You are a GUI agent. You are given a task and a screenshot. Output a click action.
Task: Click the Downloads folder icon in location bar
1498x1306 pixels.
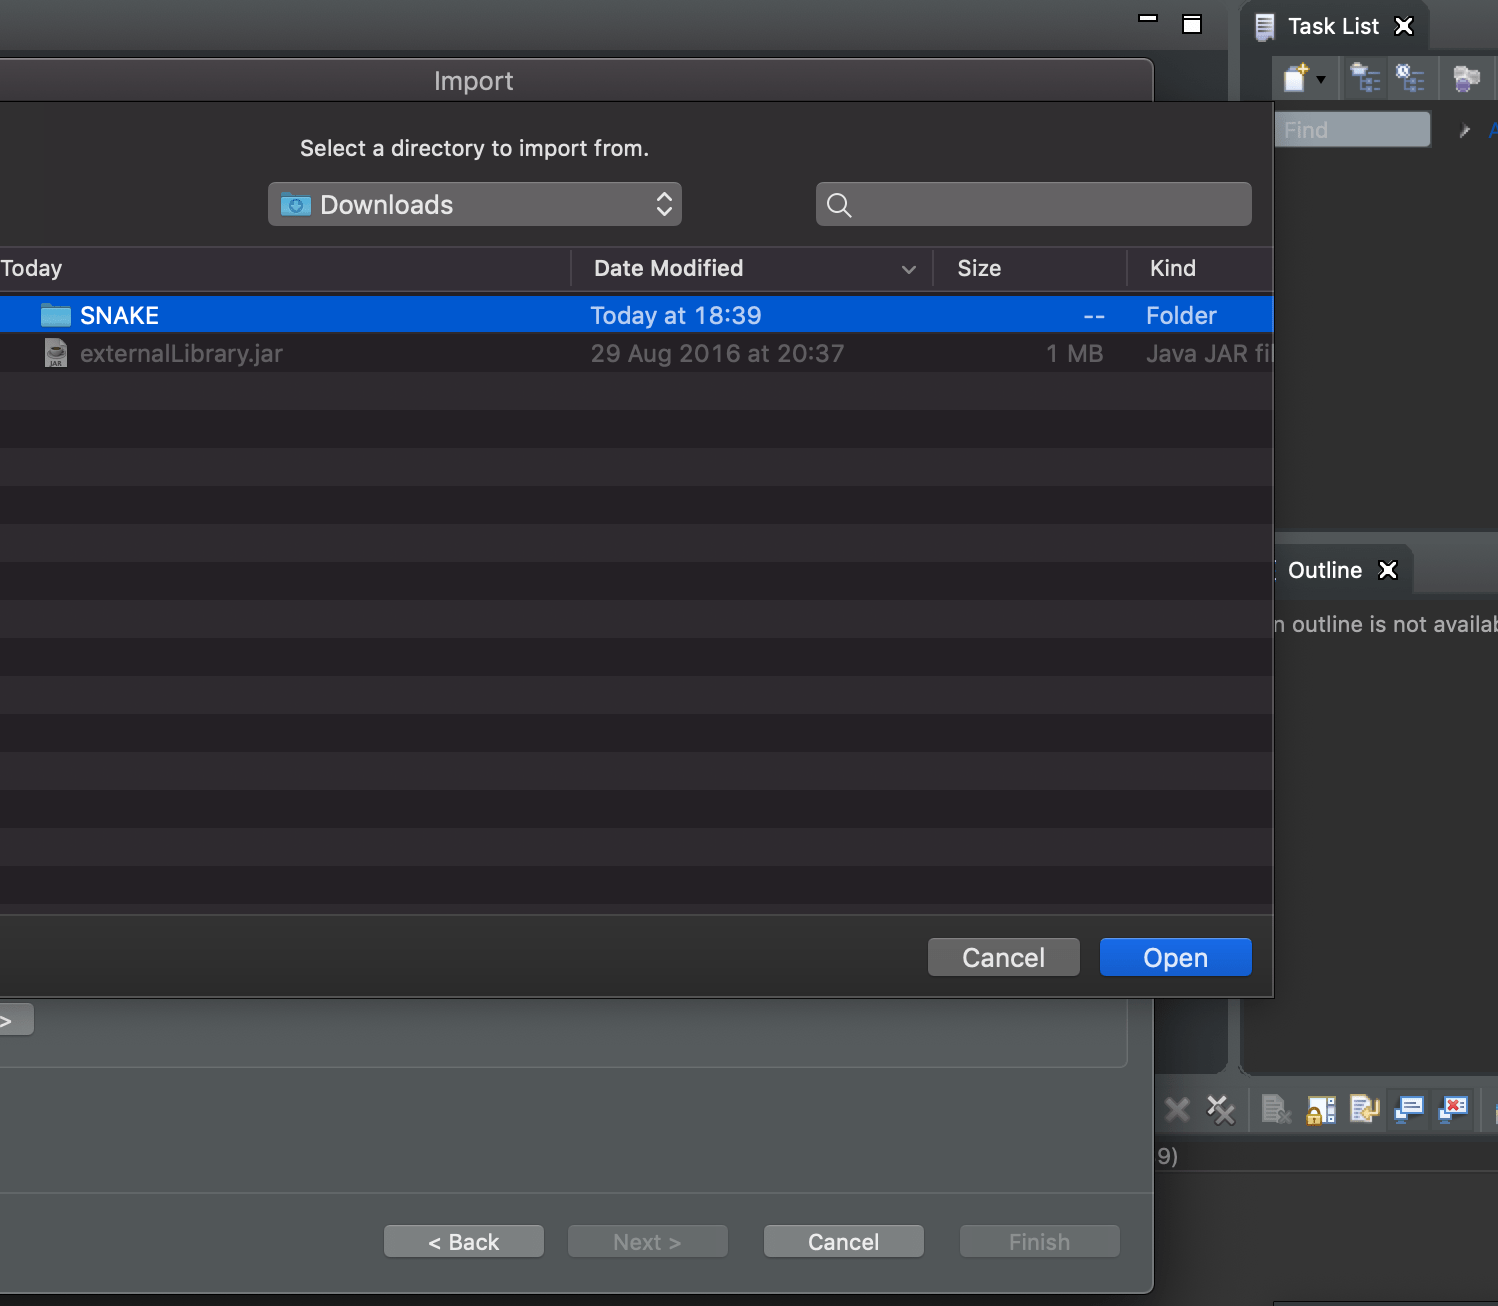coord(296,204)
